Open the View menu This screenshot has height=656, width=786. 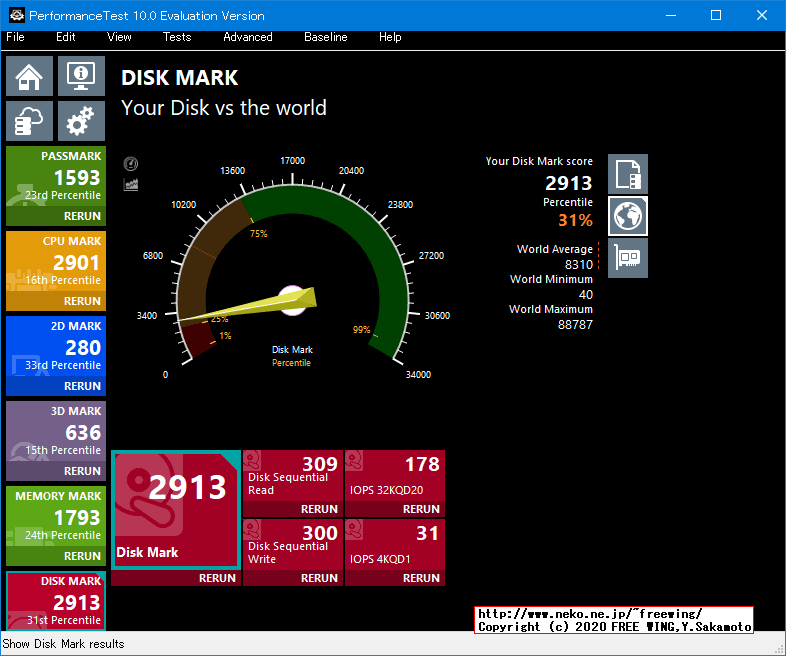[119, 37]
